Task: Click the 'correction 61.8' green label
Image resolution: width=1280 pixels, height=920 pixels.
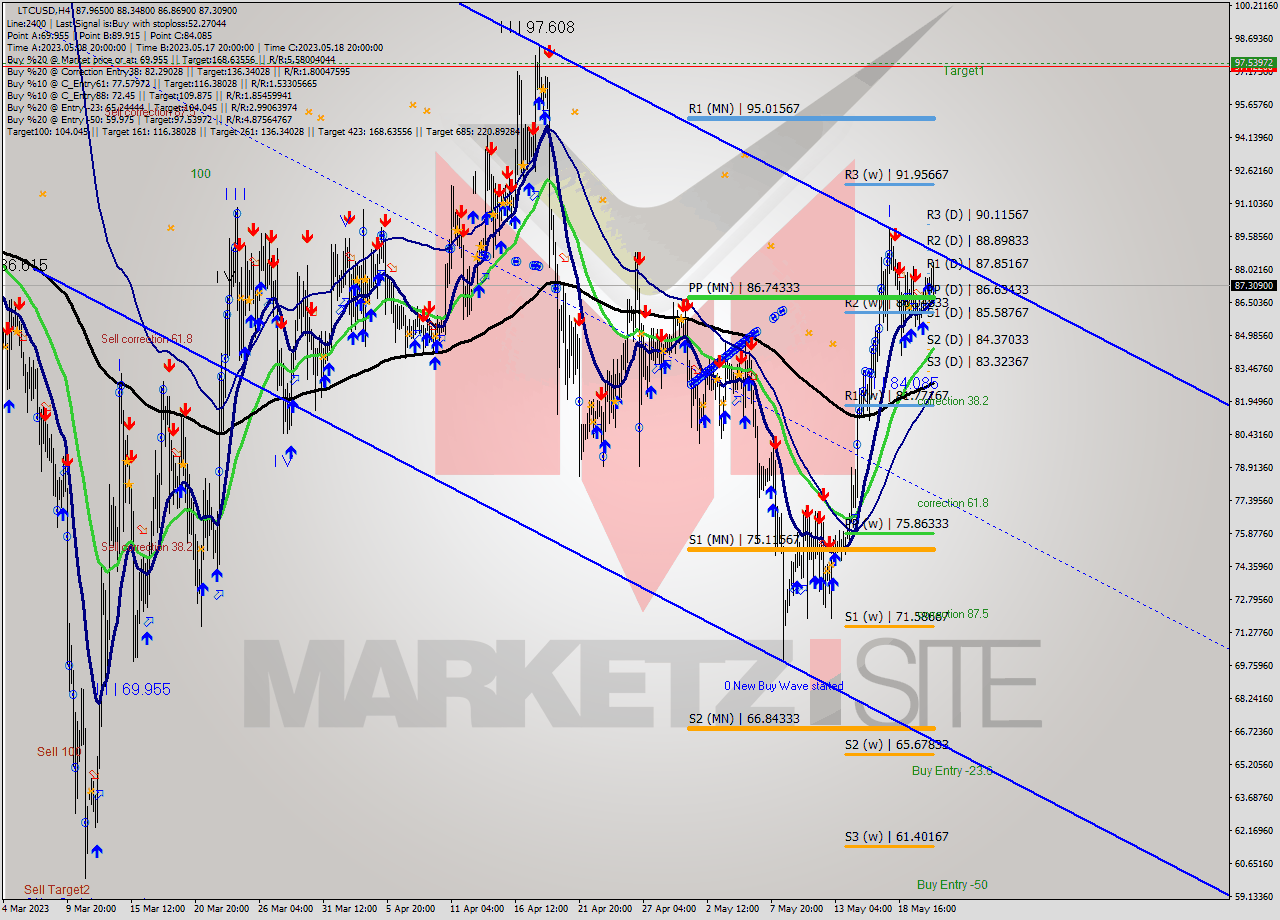Action: 953,503
